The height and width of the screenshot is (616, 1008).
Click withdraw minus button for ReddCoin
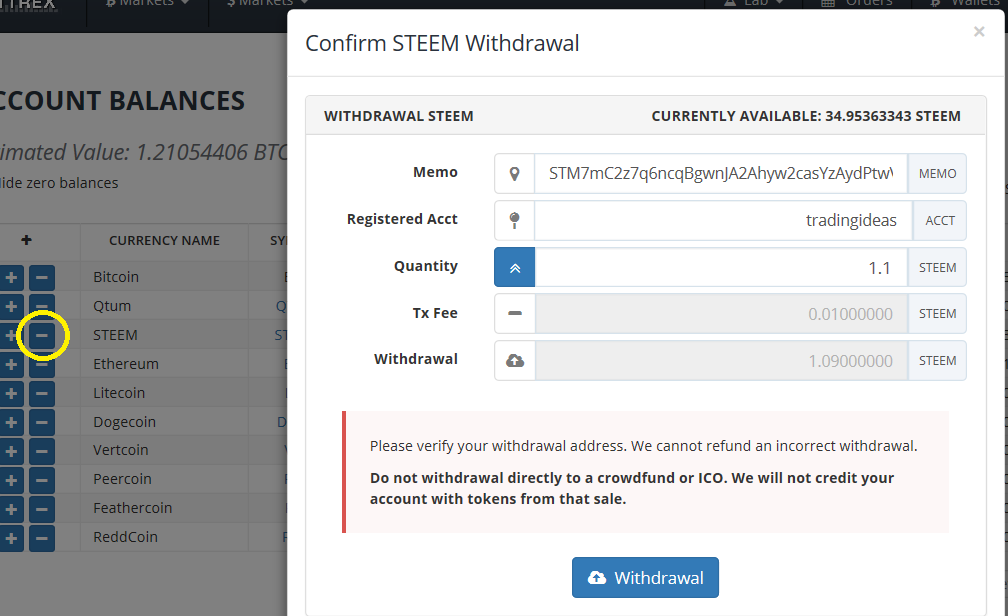point(42,538)
